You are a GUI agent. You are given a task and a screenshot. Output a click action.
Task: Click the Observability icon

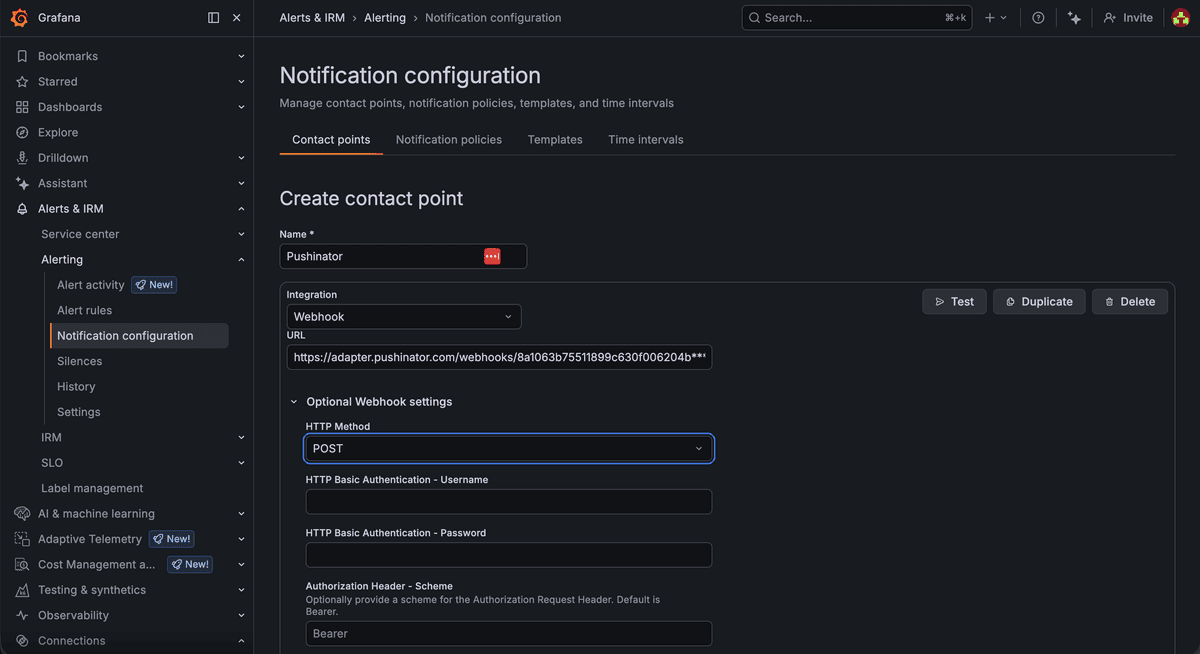22,615
